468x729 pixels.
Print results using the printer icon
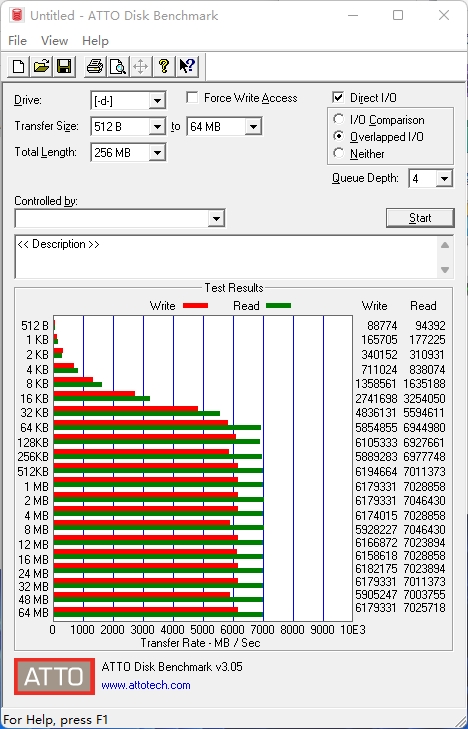point(95,66)
